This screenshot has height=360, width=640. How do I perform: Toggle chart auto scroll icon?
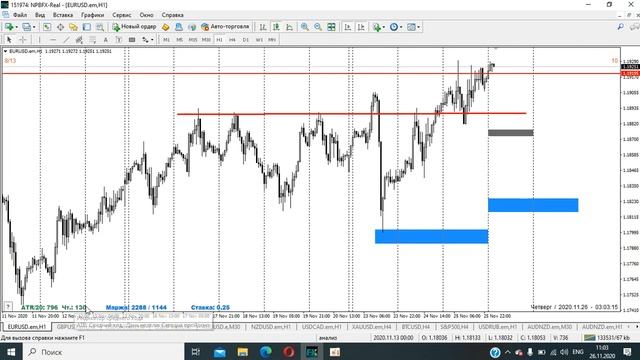coord(348,27)
